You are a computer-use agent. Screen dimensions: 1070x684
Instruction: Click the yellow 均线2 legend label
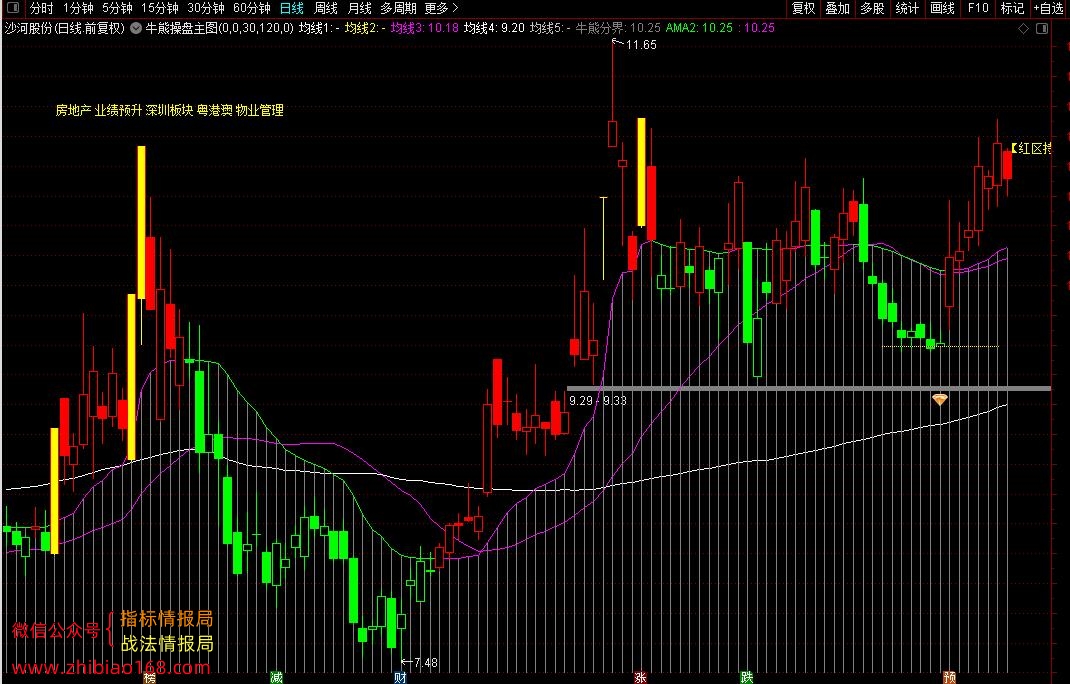click(365, 28)
